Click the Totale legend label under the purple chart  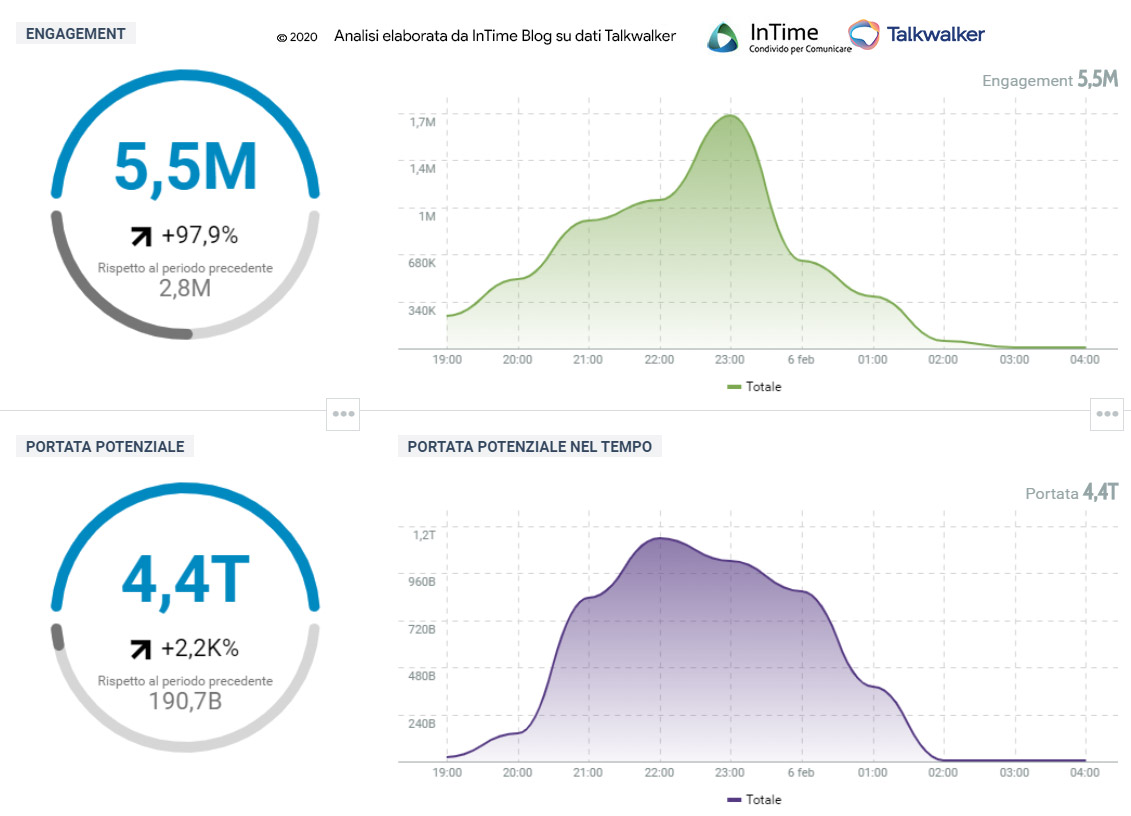763,799
